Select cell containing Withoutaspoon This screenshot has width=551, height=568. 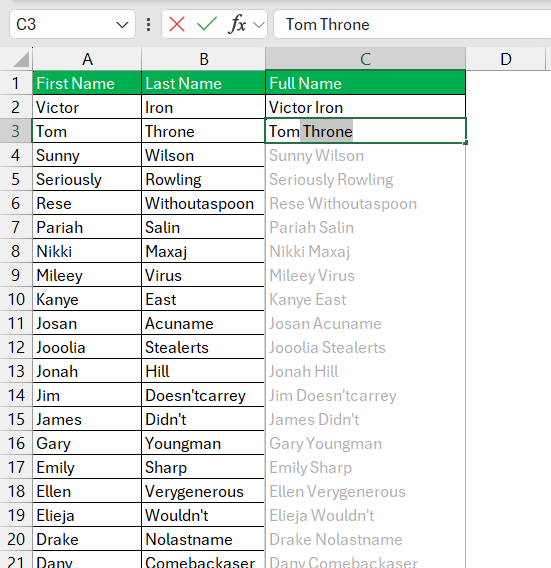pyautogui.click(x=203, y=203)
